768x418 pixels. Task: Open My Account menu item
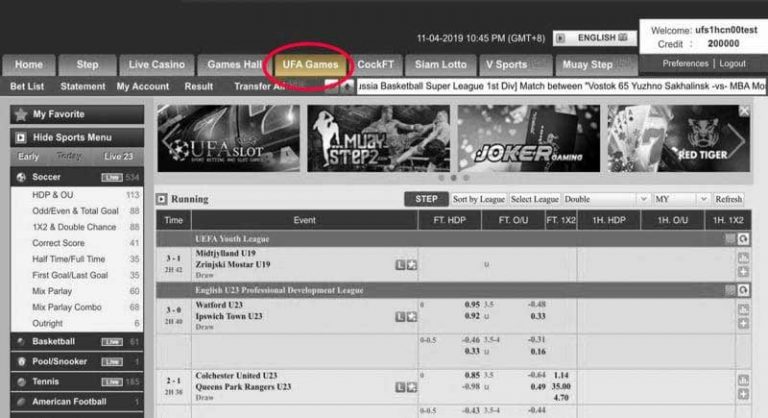coord(143,87)
